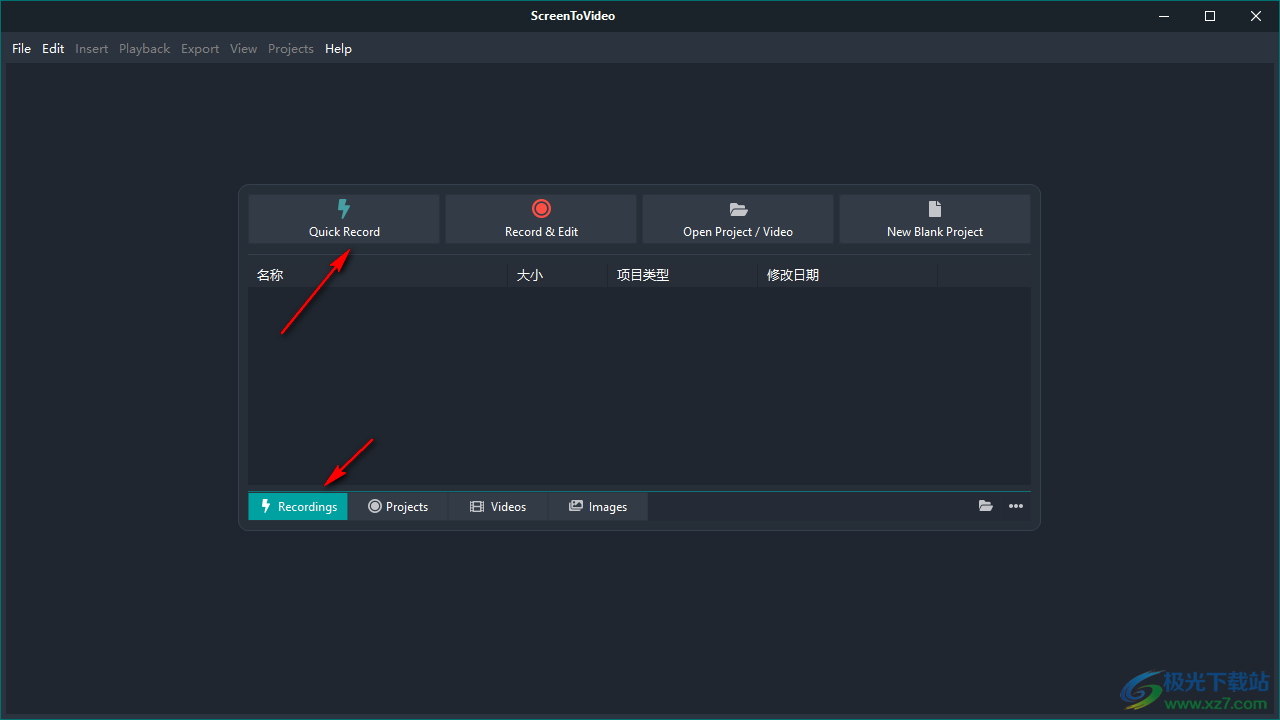Switch to the Recordings tab
1280x720 pixels.
pos(298,506)
